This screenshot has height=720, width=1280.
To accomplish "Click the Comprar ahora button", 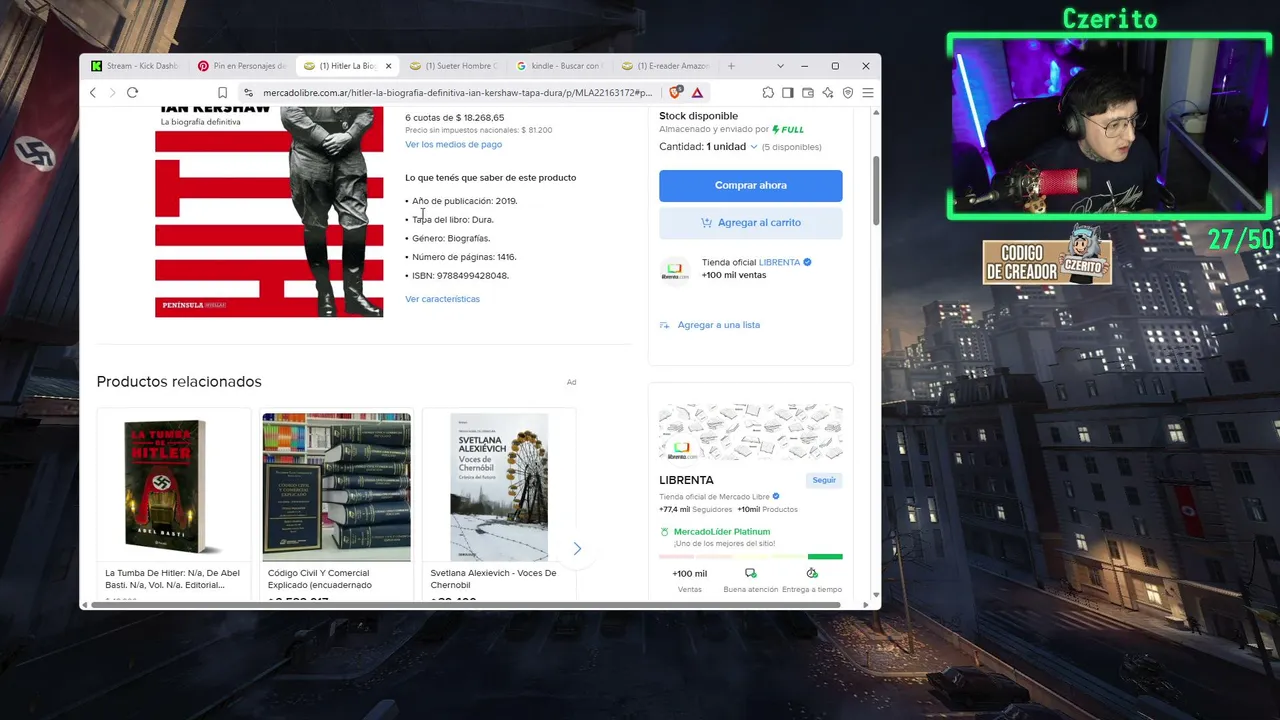I will [x=751, y=185].
